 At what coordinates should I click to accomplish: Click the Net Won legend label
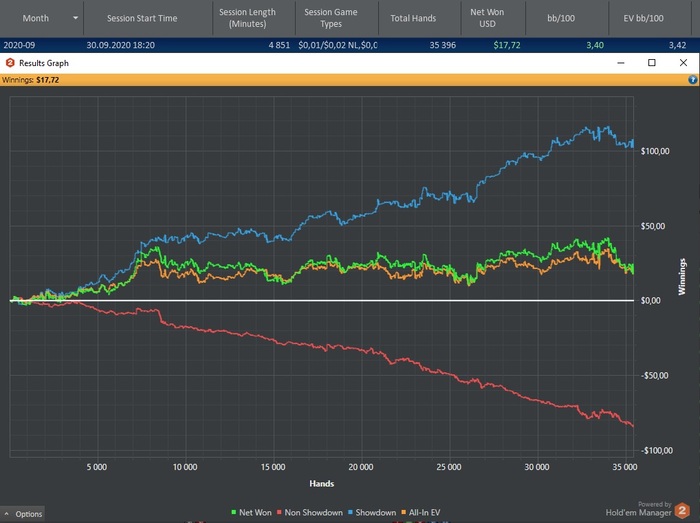[255, 512]
